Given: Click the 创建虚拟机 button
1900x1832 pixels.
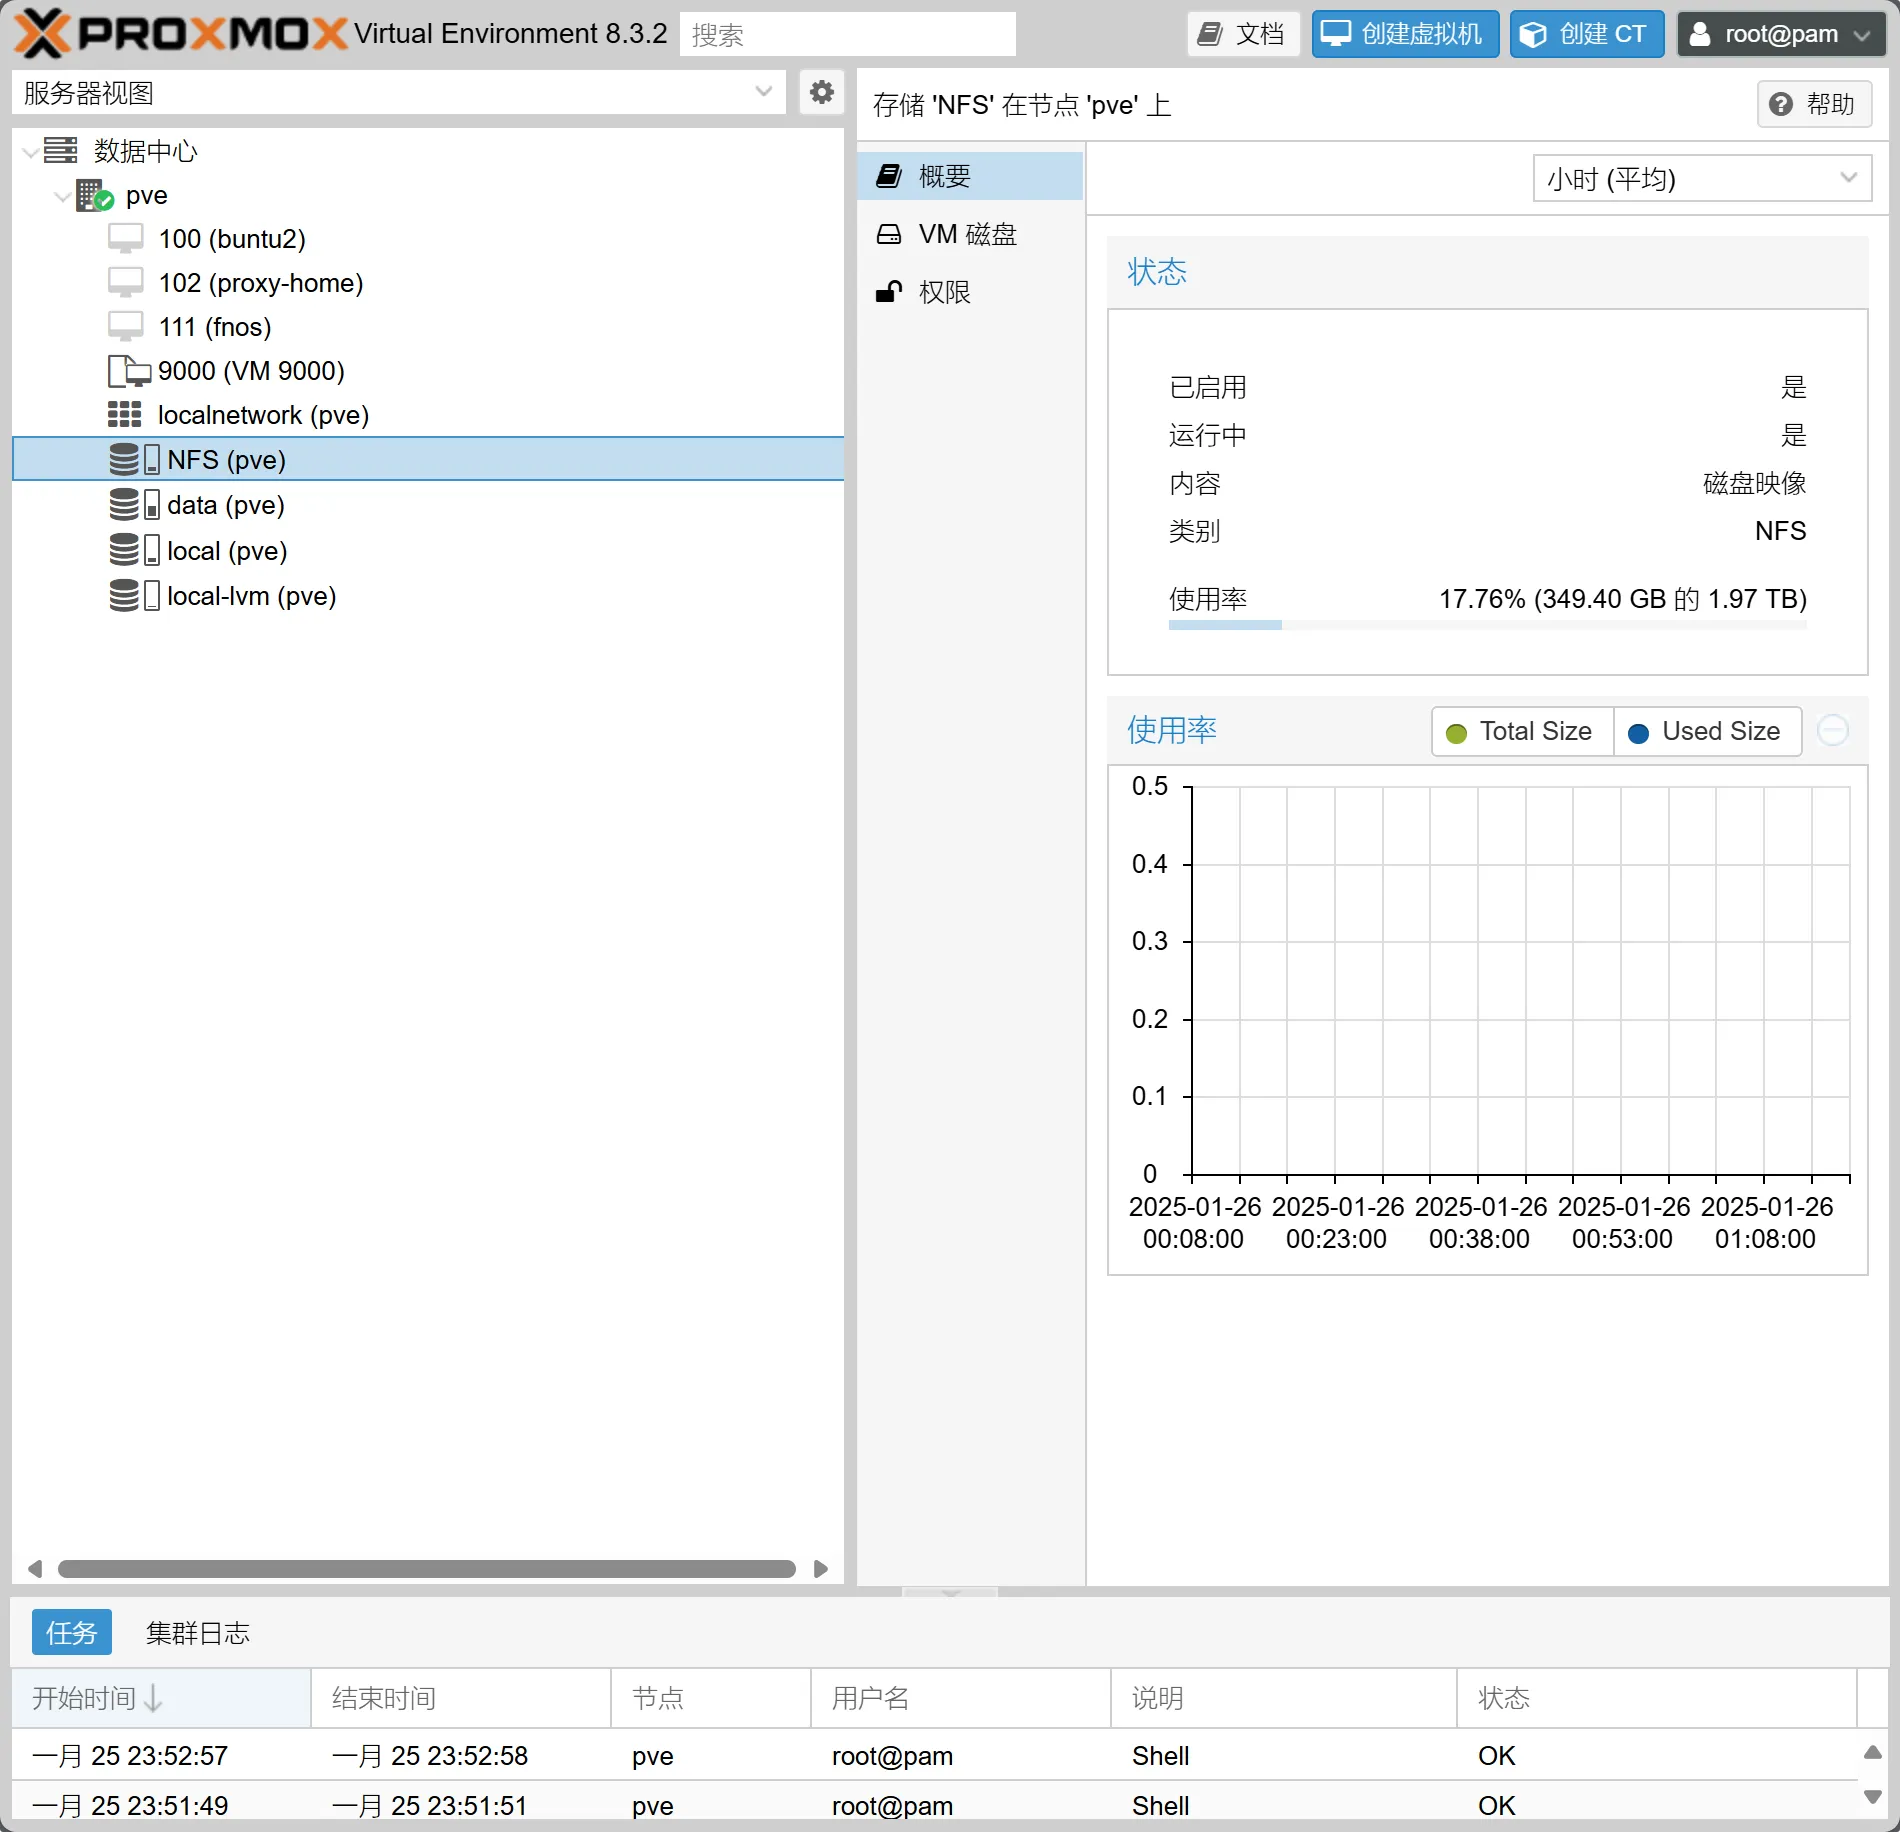Looking at the screenshot, I should click(x=1404, y=34).
